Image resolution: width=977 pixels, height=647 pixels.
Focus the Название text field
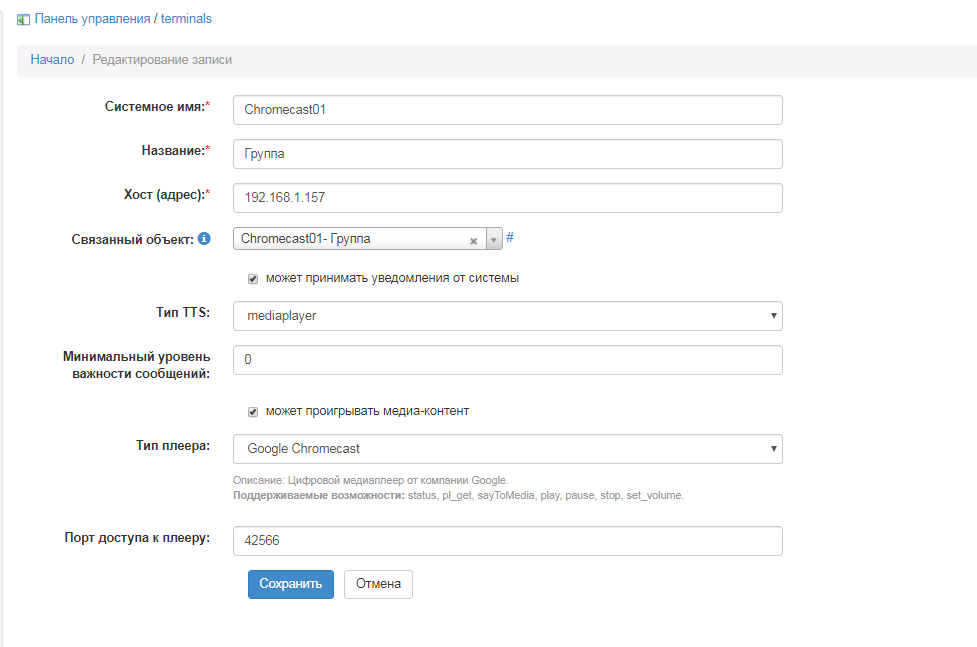pos(507,154)
